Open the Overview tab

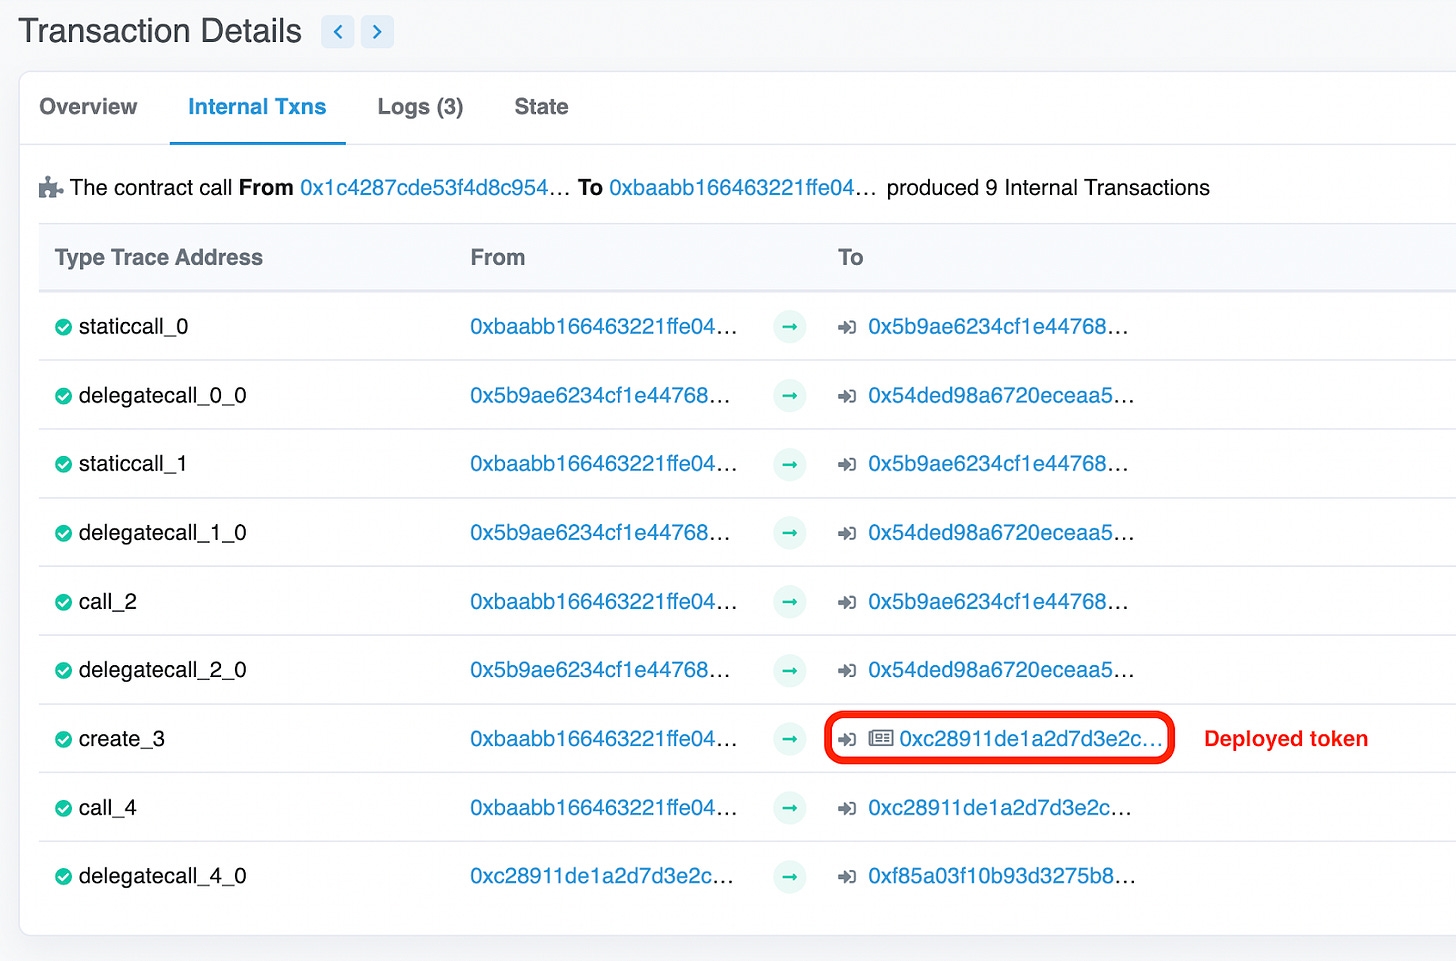tap(88, 107)
